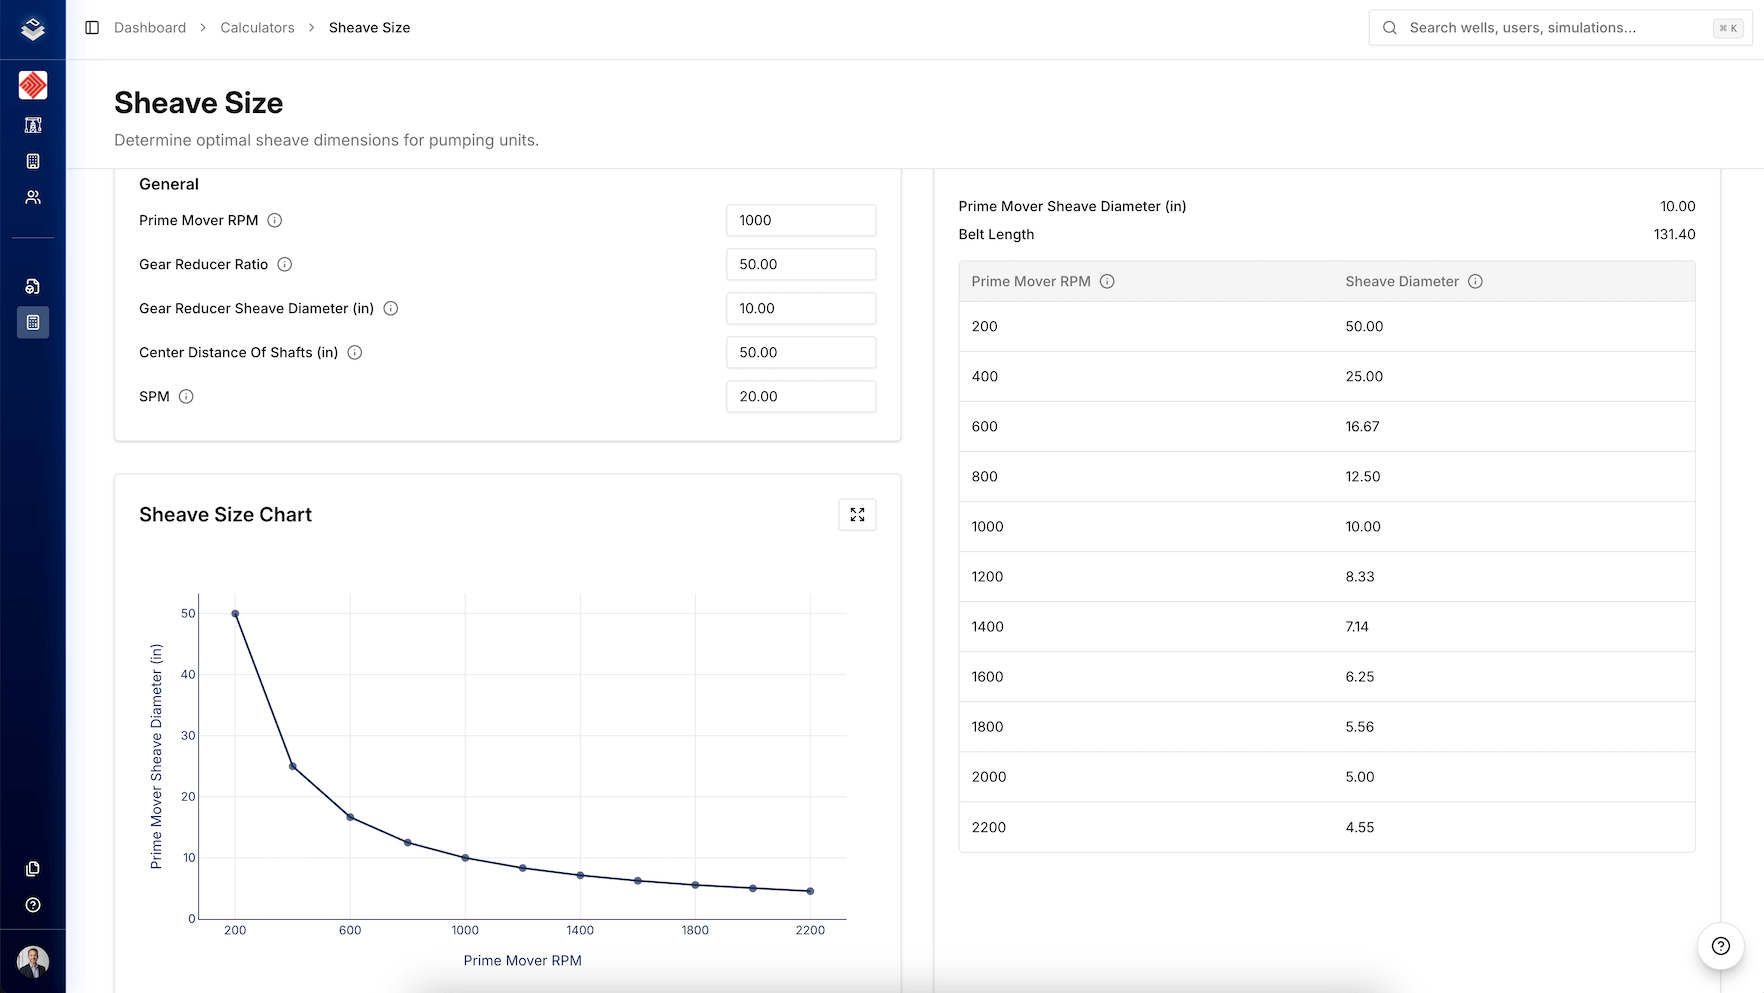The height and width of the screenshot is (993, 1764).
Task: Select the Sheave Size breadcrumb label
Action: coord(369,27)
